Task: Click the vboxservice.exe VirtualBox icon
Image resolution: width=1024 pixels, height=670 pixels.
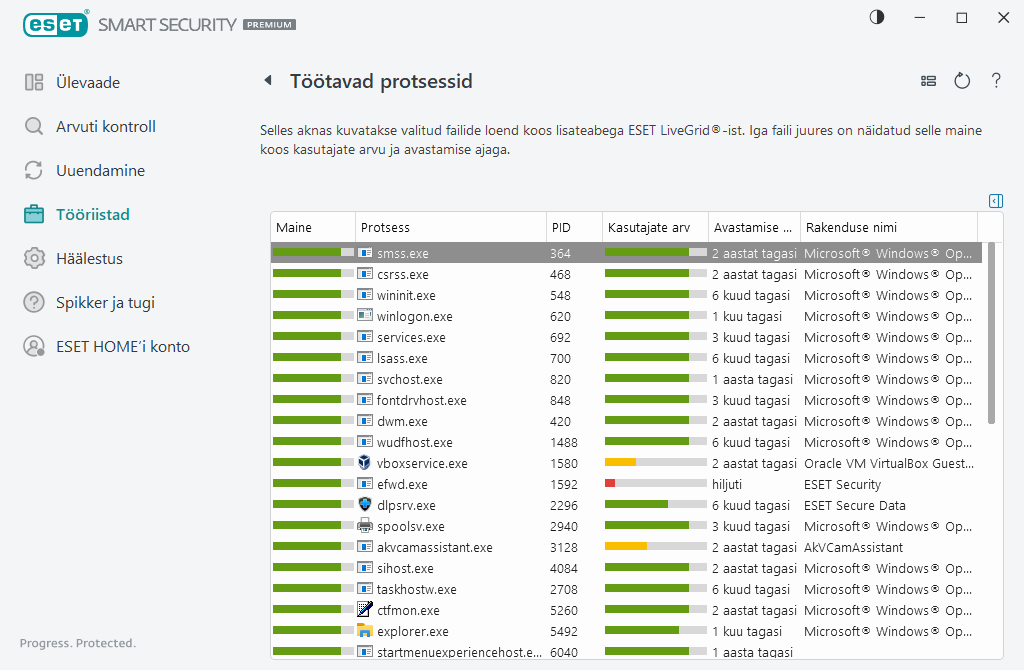Action: point(365,463)
